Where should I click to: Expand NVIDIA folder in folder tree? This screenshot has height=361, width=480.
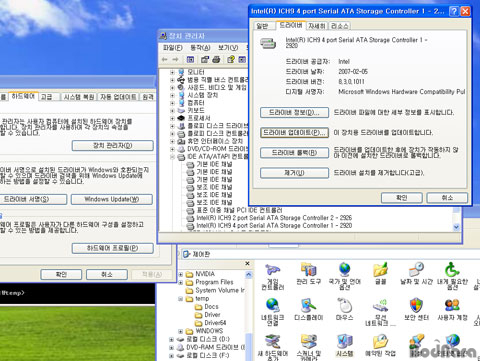(181, 274)
